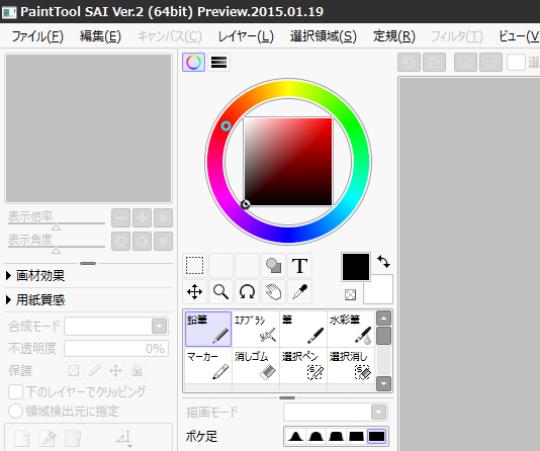
Task: Toggle protect-all lock icon beside 保護
Action: tap(137, 370)
